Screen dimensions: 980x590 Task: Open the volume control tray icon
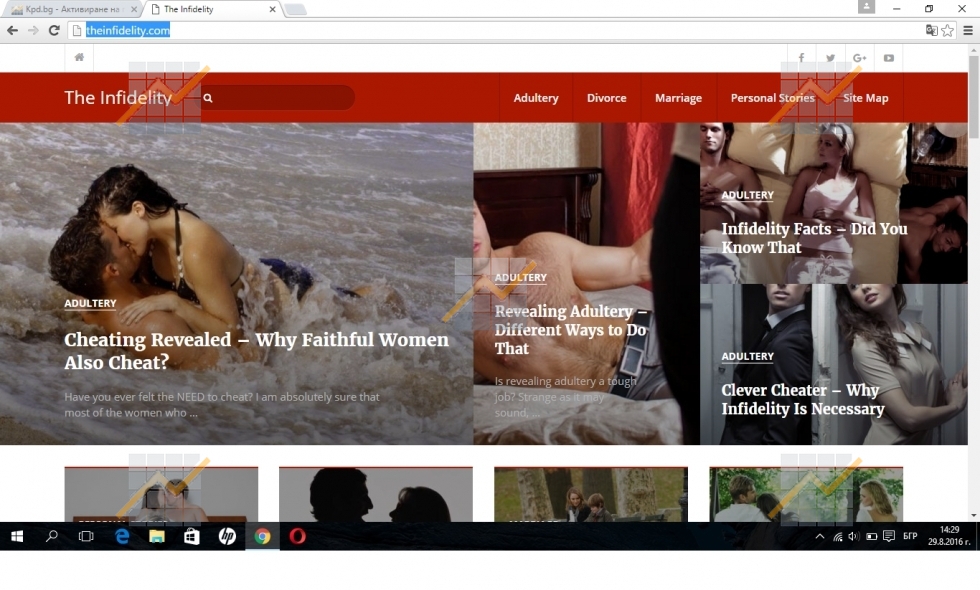854,536
